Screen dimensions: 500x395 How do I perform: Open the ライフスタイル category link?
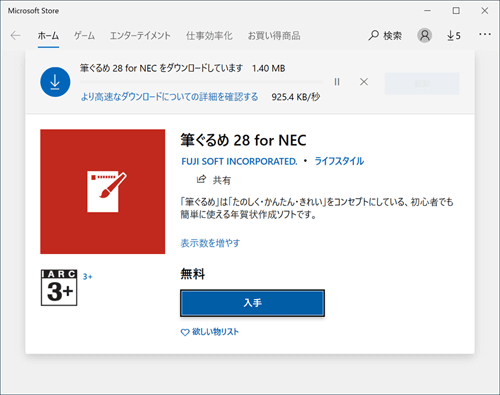pos(339,161)
